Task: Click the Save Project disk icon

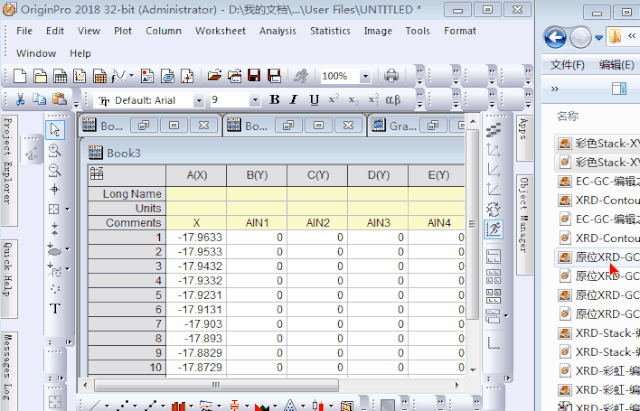Action: [254, 76]
